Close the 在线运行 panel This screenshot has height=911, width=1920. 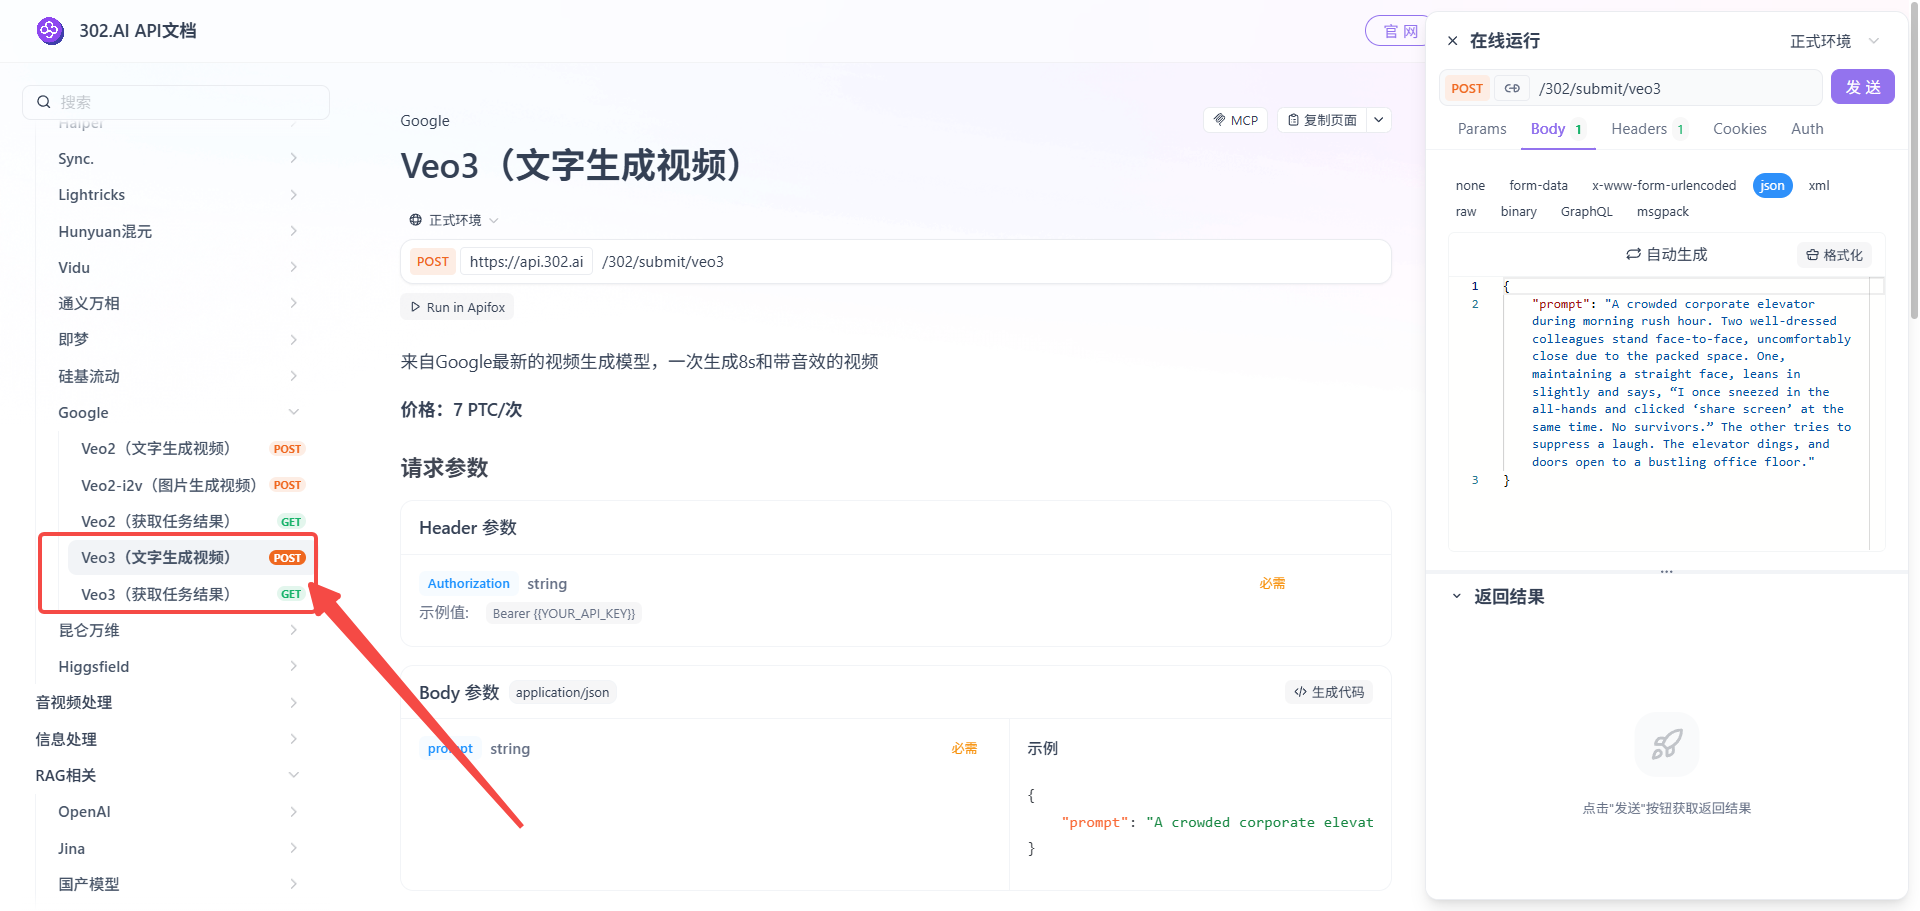click(x=1452, y=41)
